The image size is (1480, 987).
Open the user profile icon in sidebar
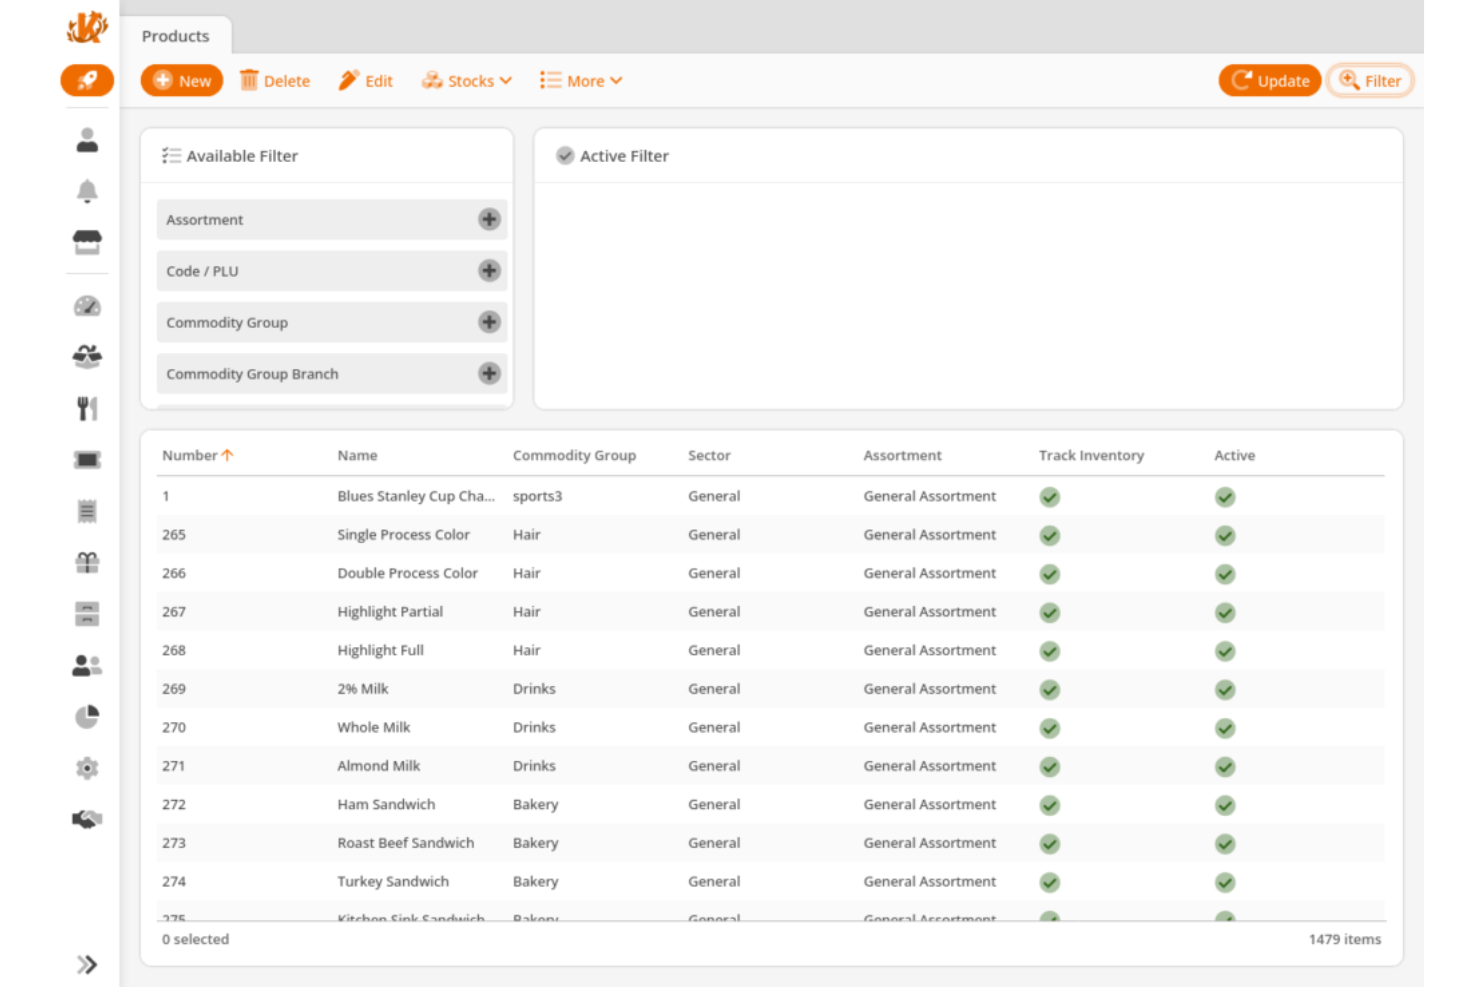tap(87, 140)
